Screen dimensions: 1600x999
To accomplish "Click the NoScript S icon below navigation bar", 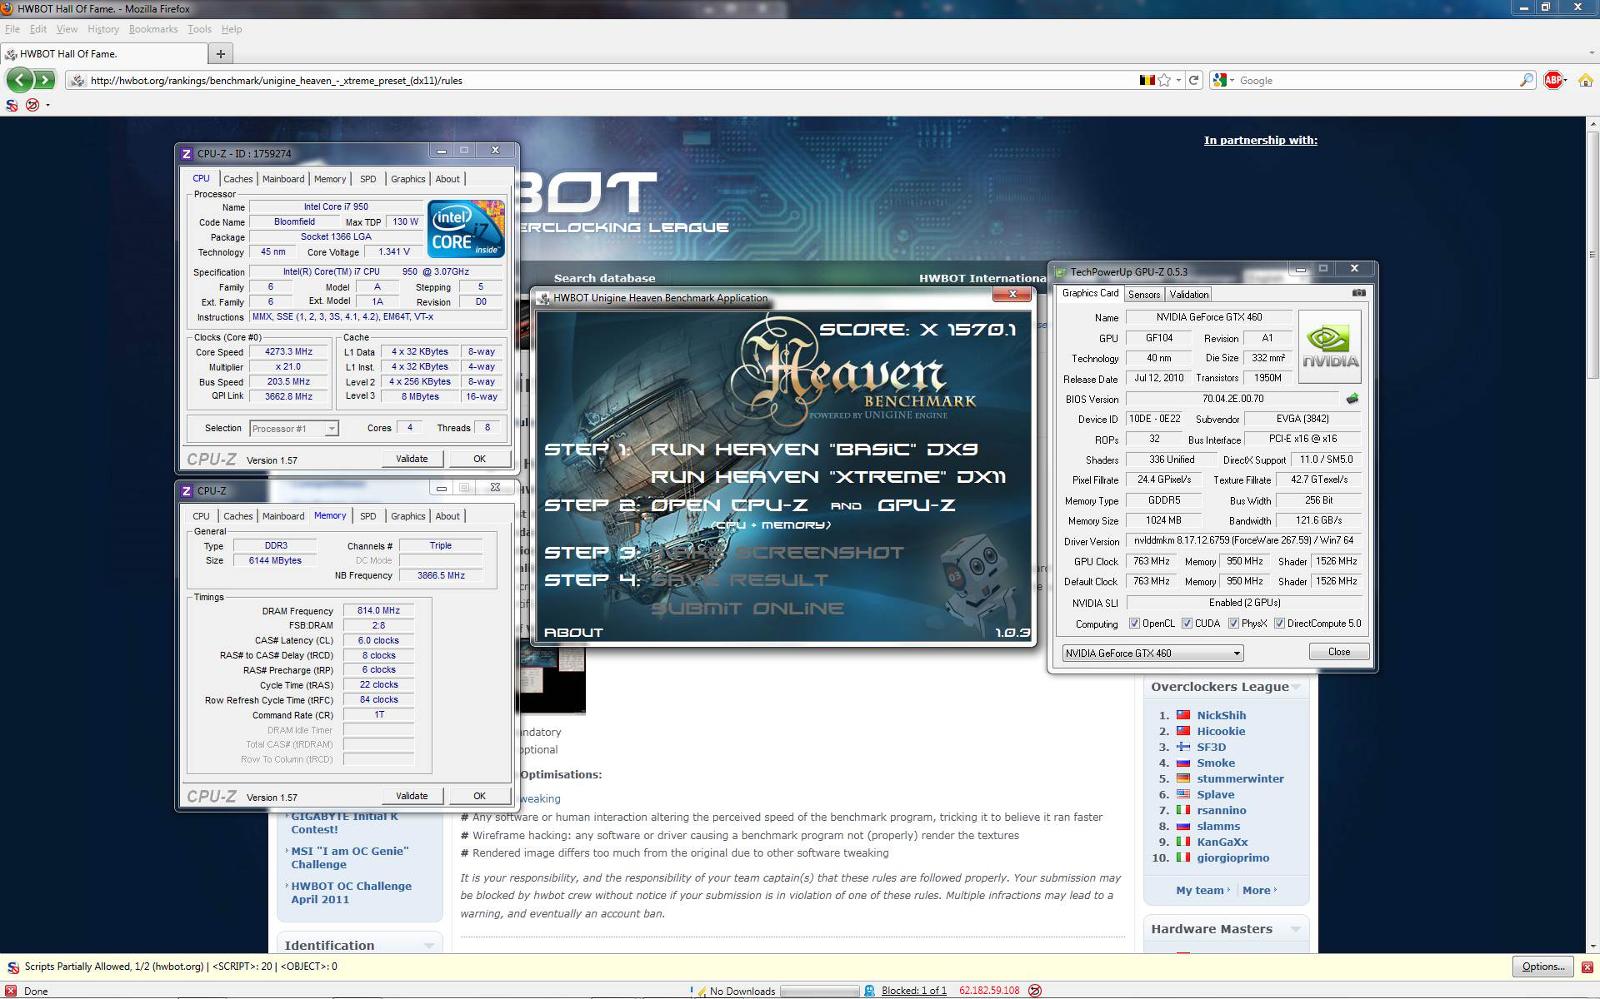I will (x=12, y=104).
